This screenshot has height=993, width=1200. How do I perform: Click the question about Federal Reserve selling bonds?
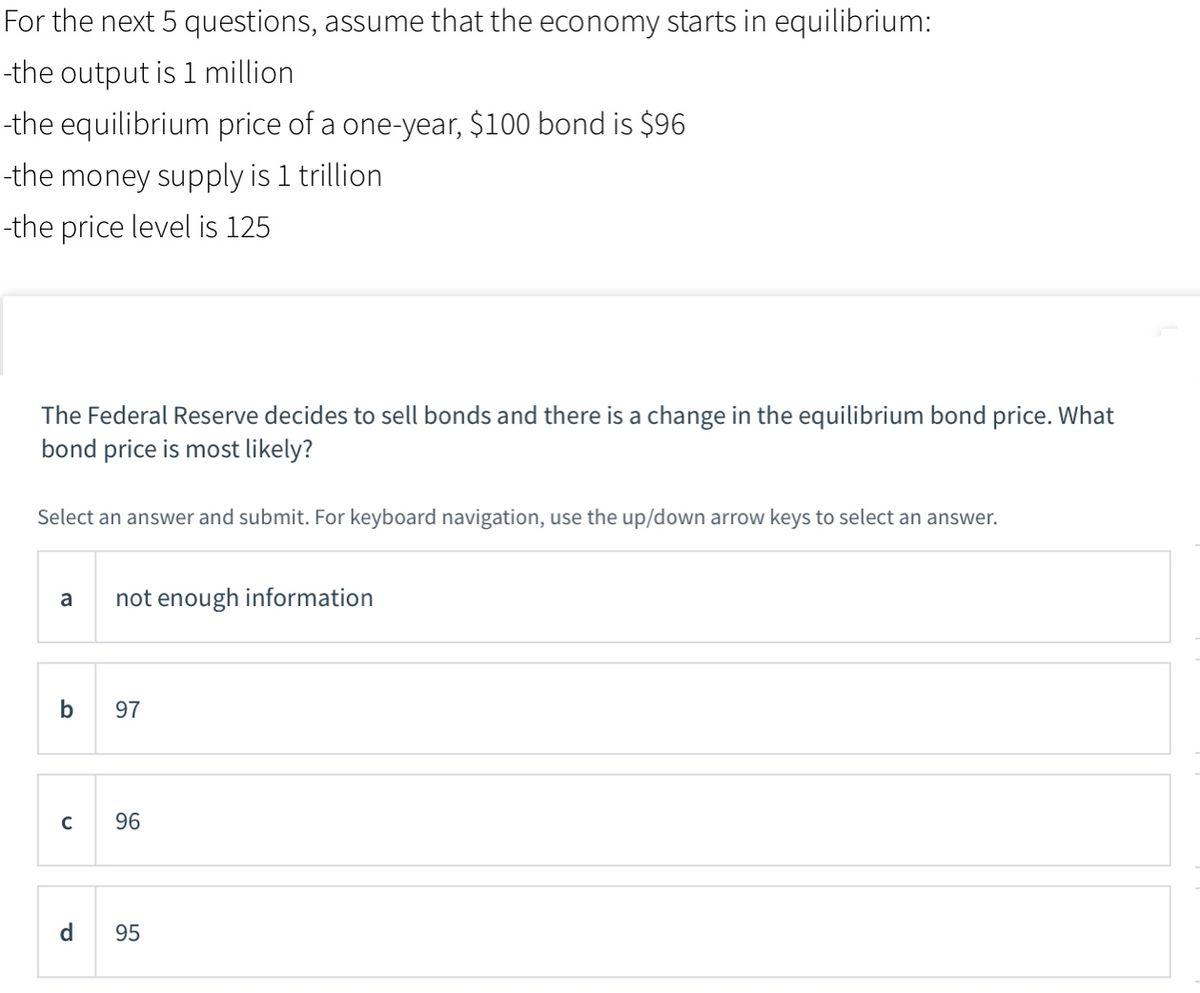pos(577,430)
